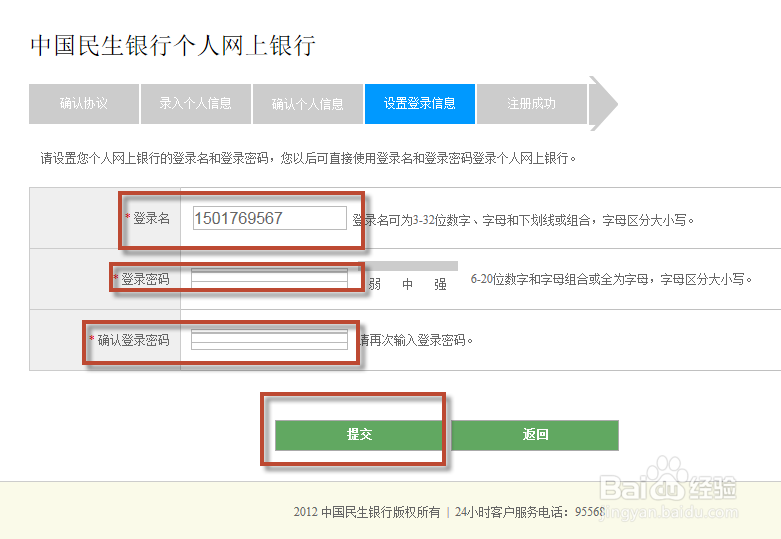Click the 确认登录密码 label text
Screen dimensions: 781x539
point(133,340)
